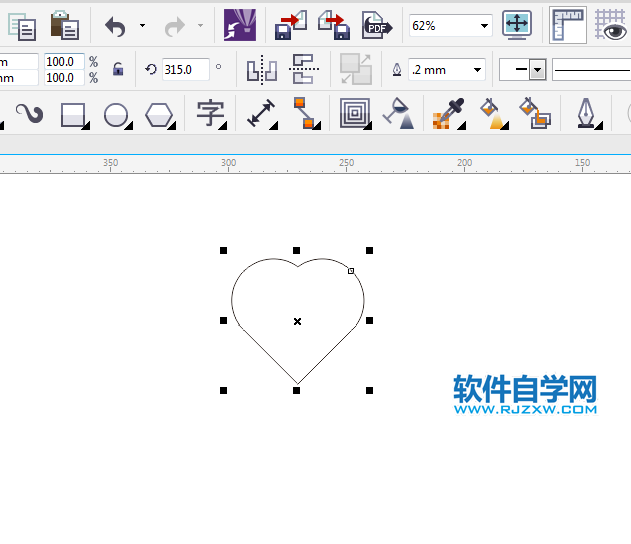Screen dimensions: 631x544
Task: Click the ruler at the 250 mark
Action: (346, 163)
